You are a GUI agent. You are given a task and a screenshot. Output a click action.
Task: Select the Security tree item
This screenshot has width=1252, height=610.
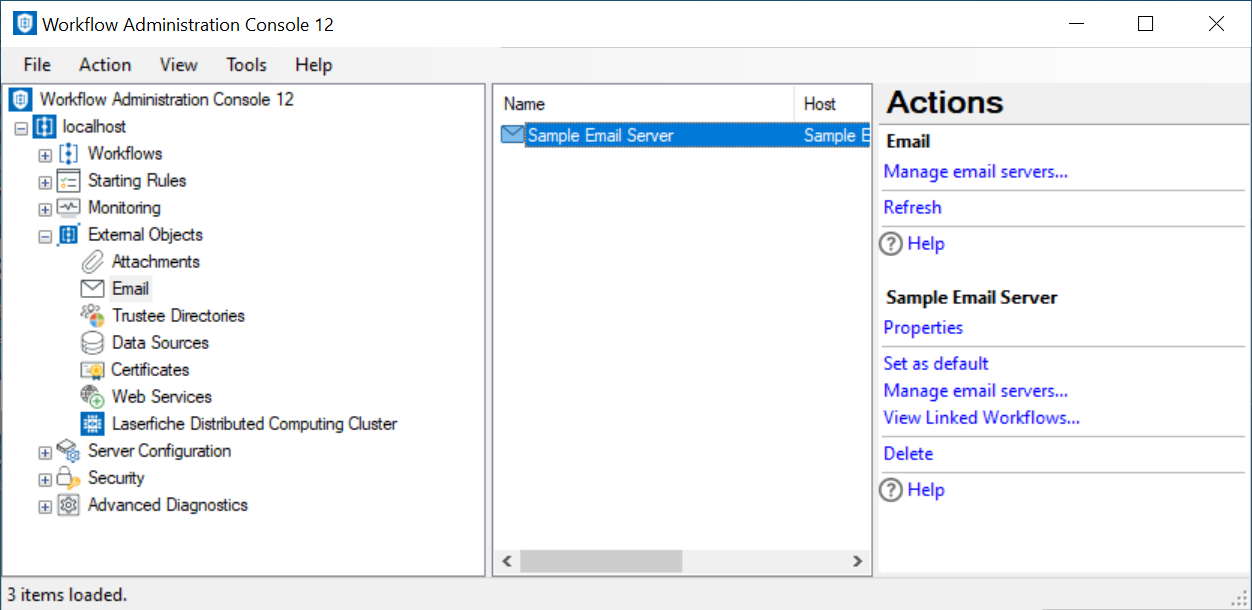click(x=116, y=478)
